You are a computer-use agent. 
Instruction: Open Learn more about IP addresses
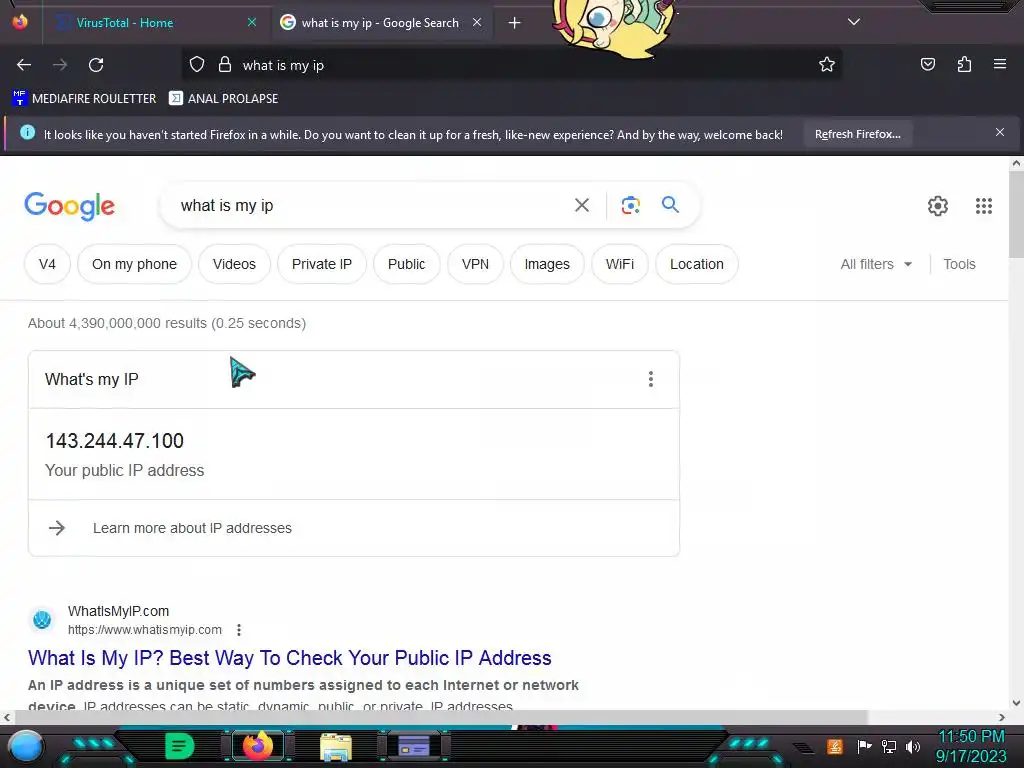point(192,528)
